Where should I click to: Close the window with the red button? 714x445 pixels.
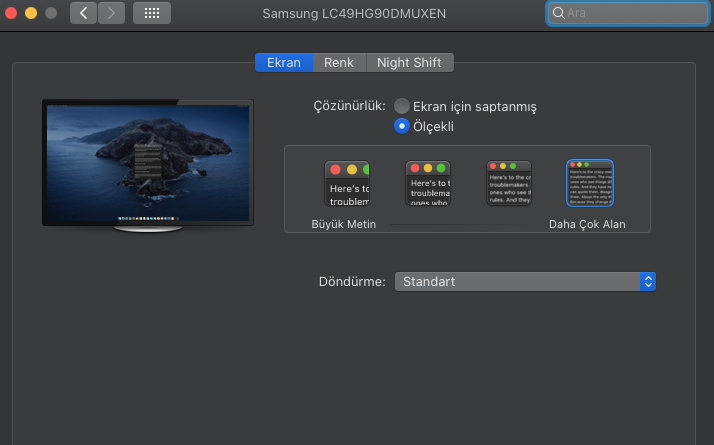tap(12, 14)
